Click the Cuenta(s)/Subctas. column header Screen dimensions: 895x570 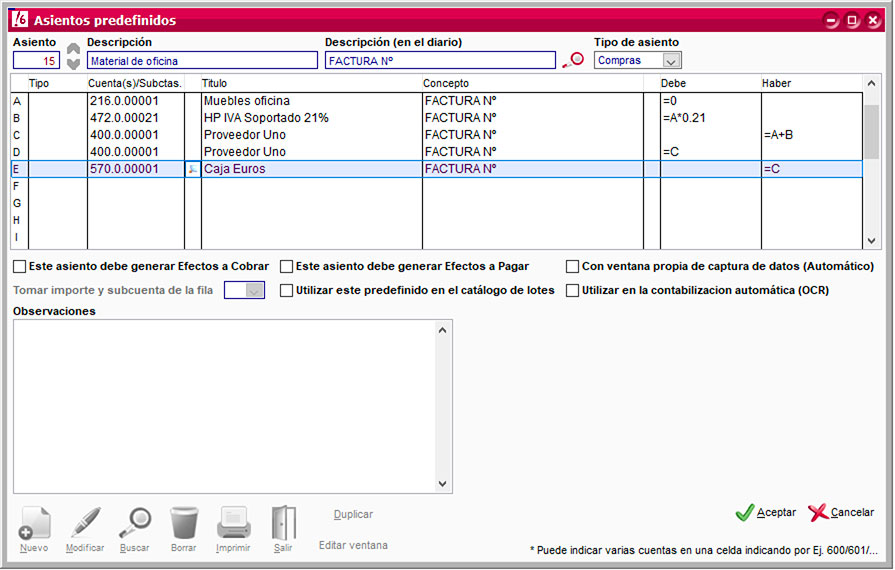coord(135,83)
